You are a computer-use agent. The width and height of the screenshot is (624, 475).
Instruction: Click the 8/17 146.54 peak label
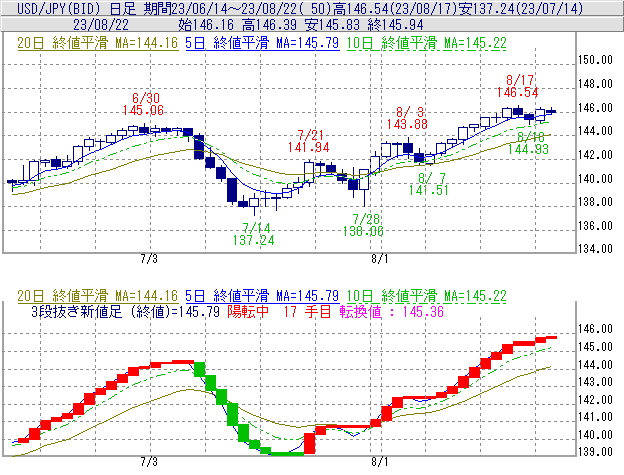tap(517, 86)
